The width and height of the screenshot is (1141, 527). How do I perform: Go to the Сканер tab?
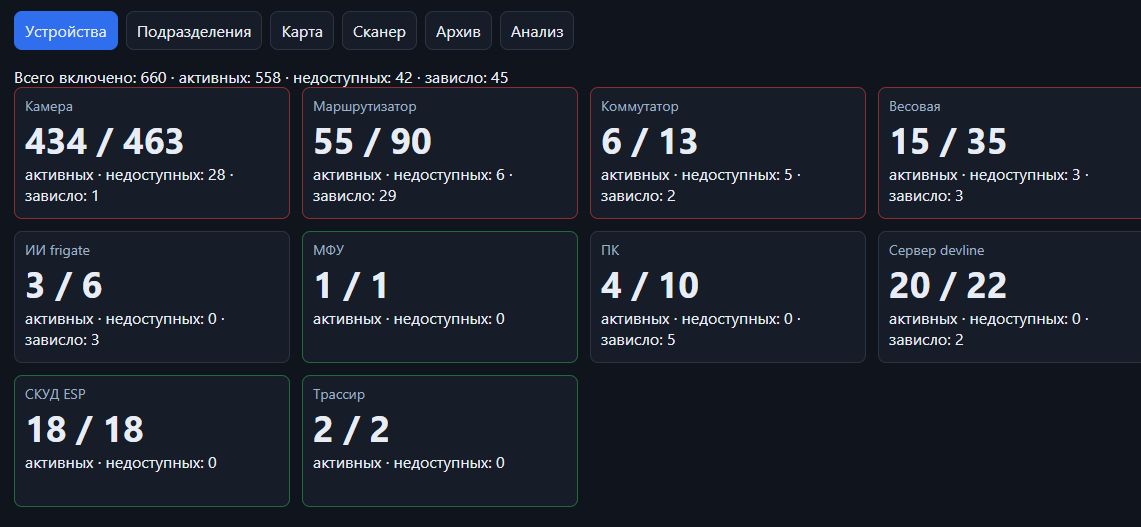pos(379,31)
